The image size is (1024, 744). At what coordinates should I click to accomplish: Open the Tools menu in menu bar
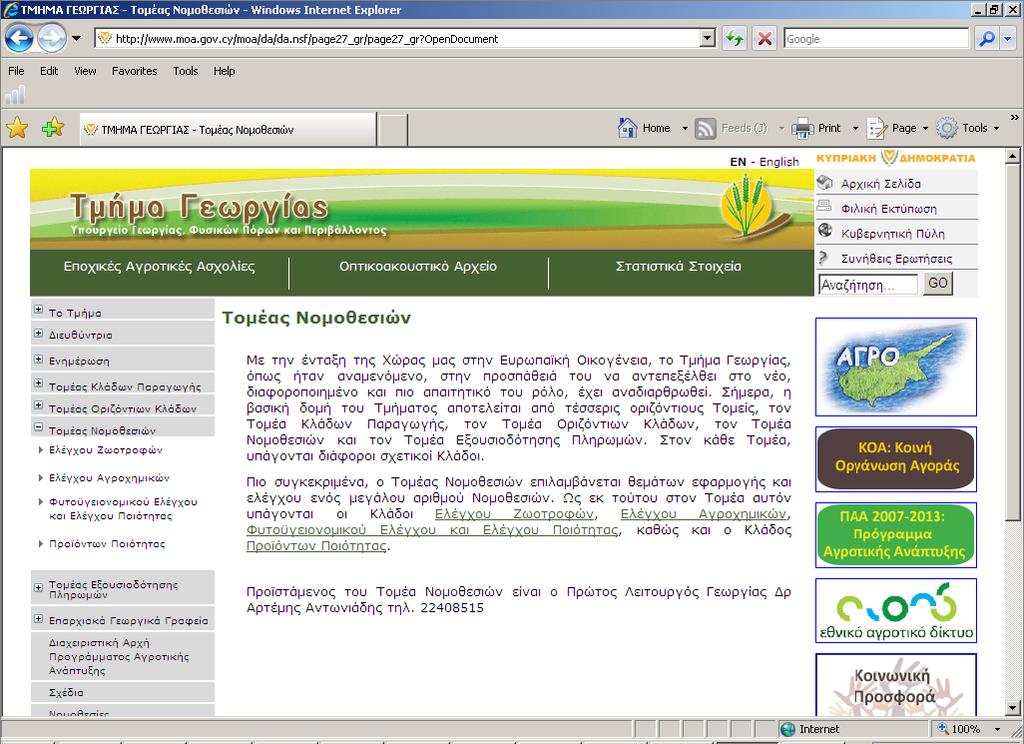[185, 71]
